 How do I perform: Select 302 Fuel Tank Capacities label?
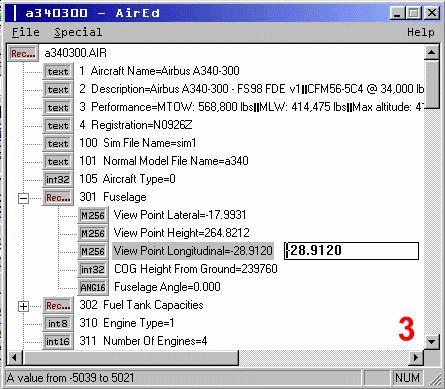pos(141,305)
